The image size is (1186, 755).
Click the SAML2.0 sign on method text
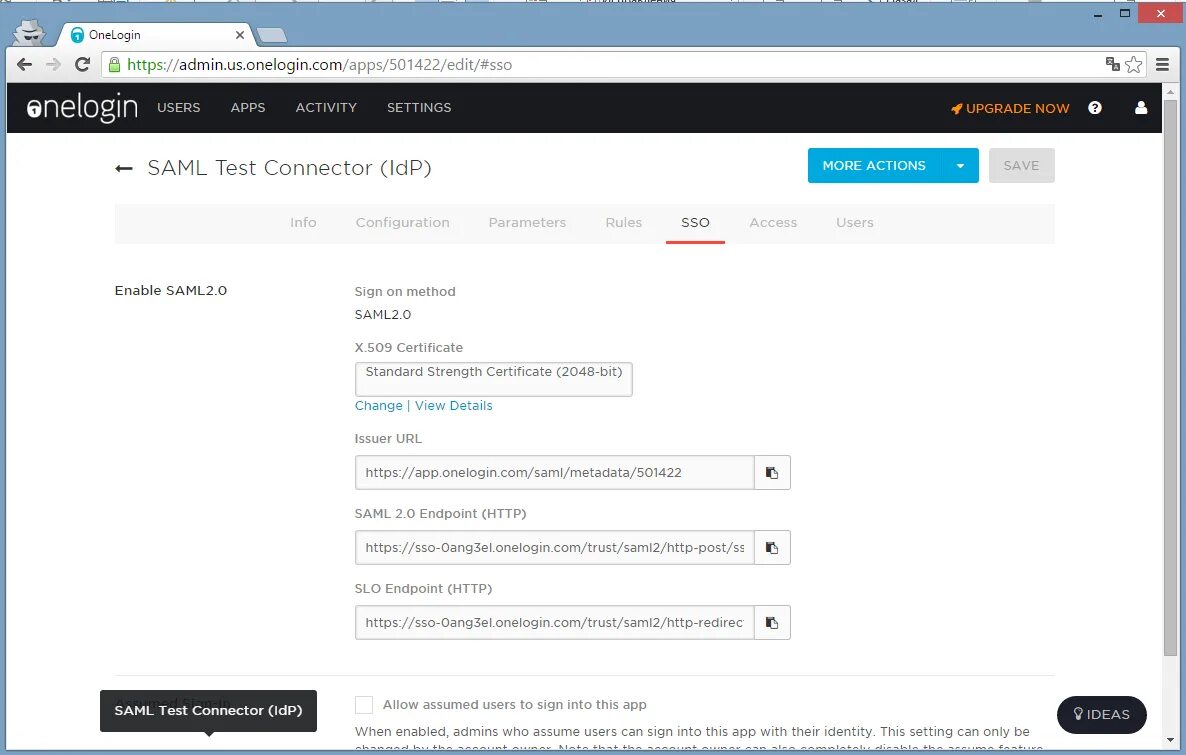[x=383, y=315]
